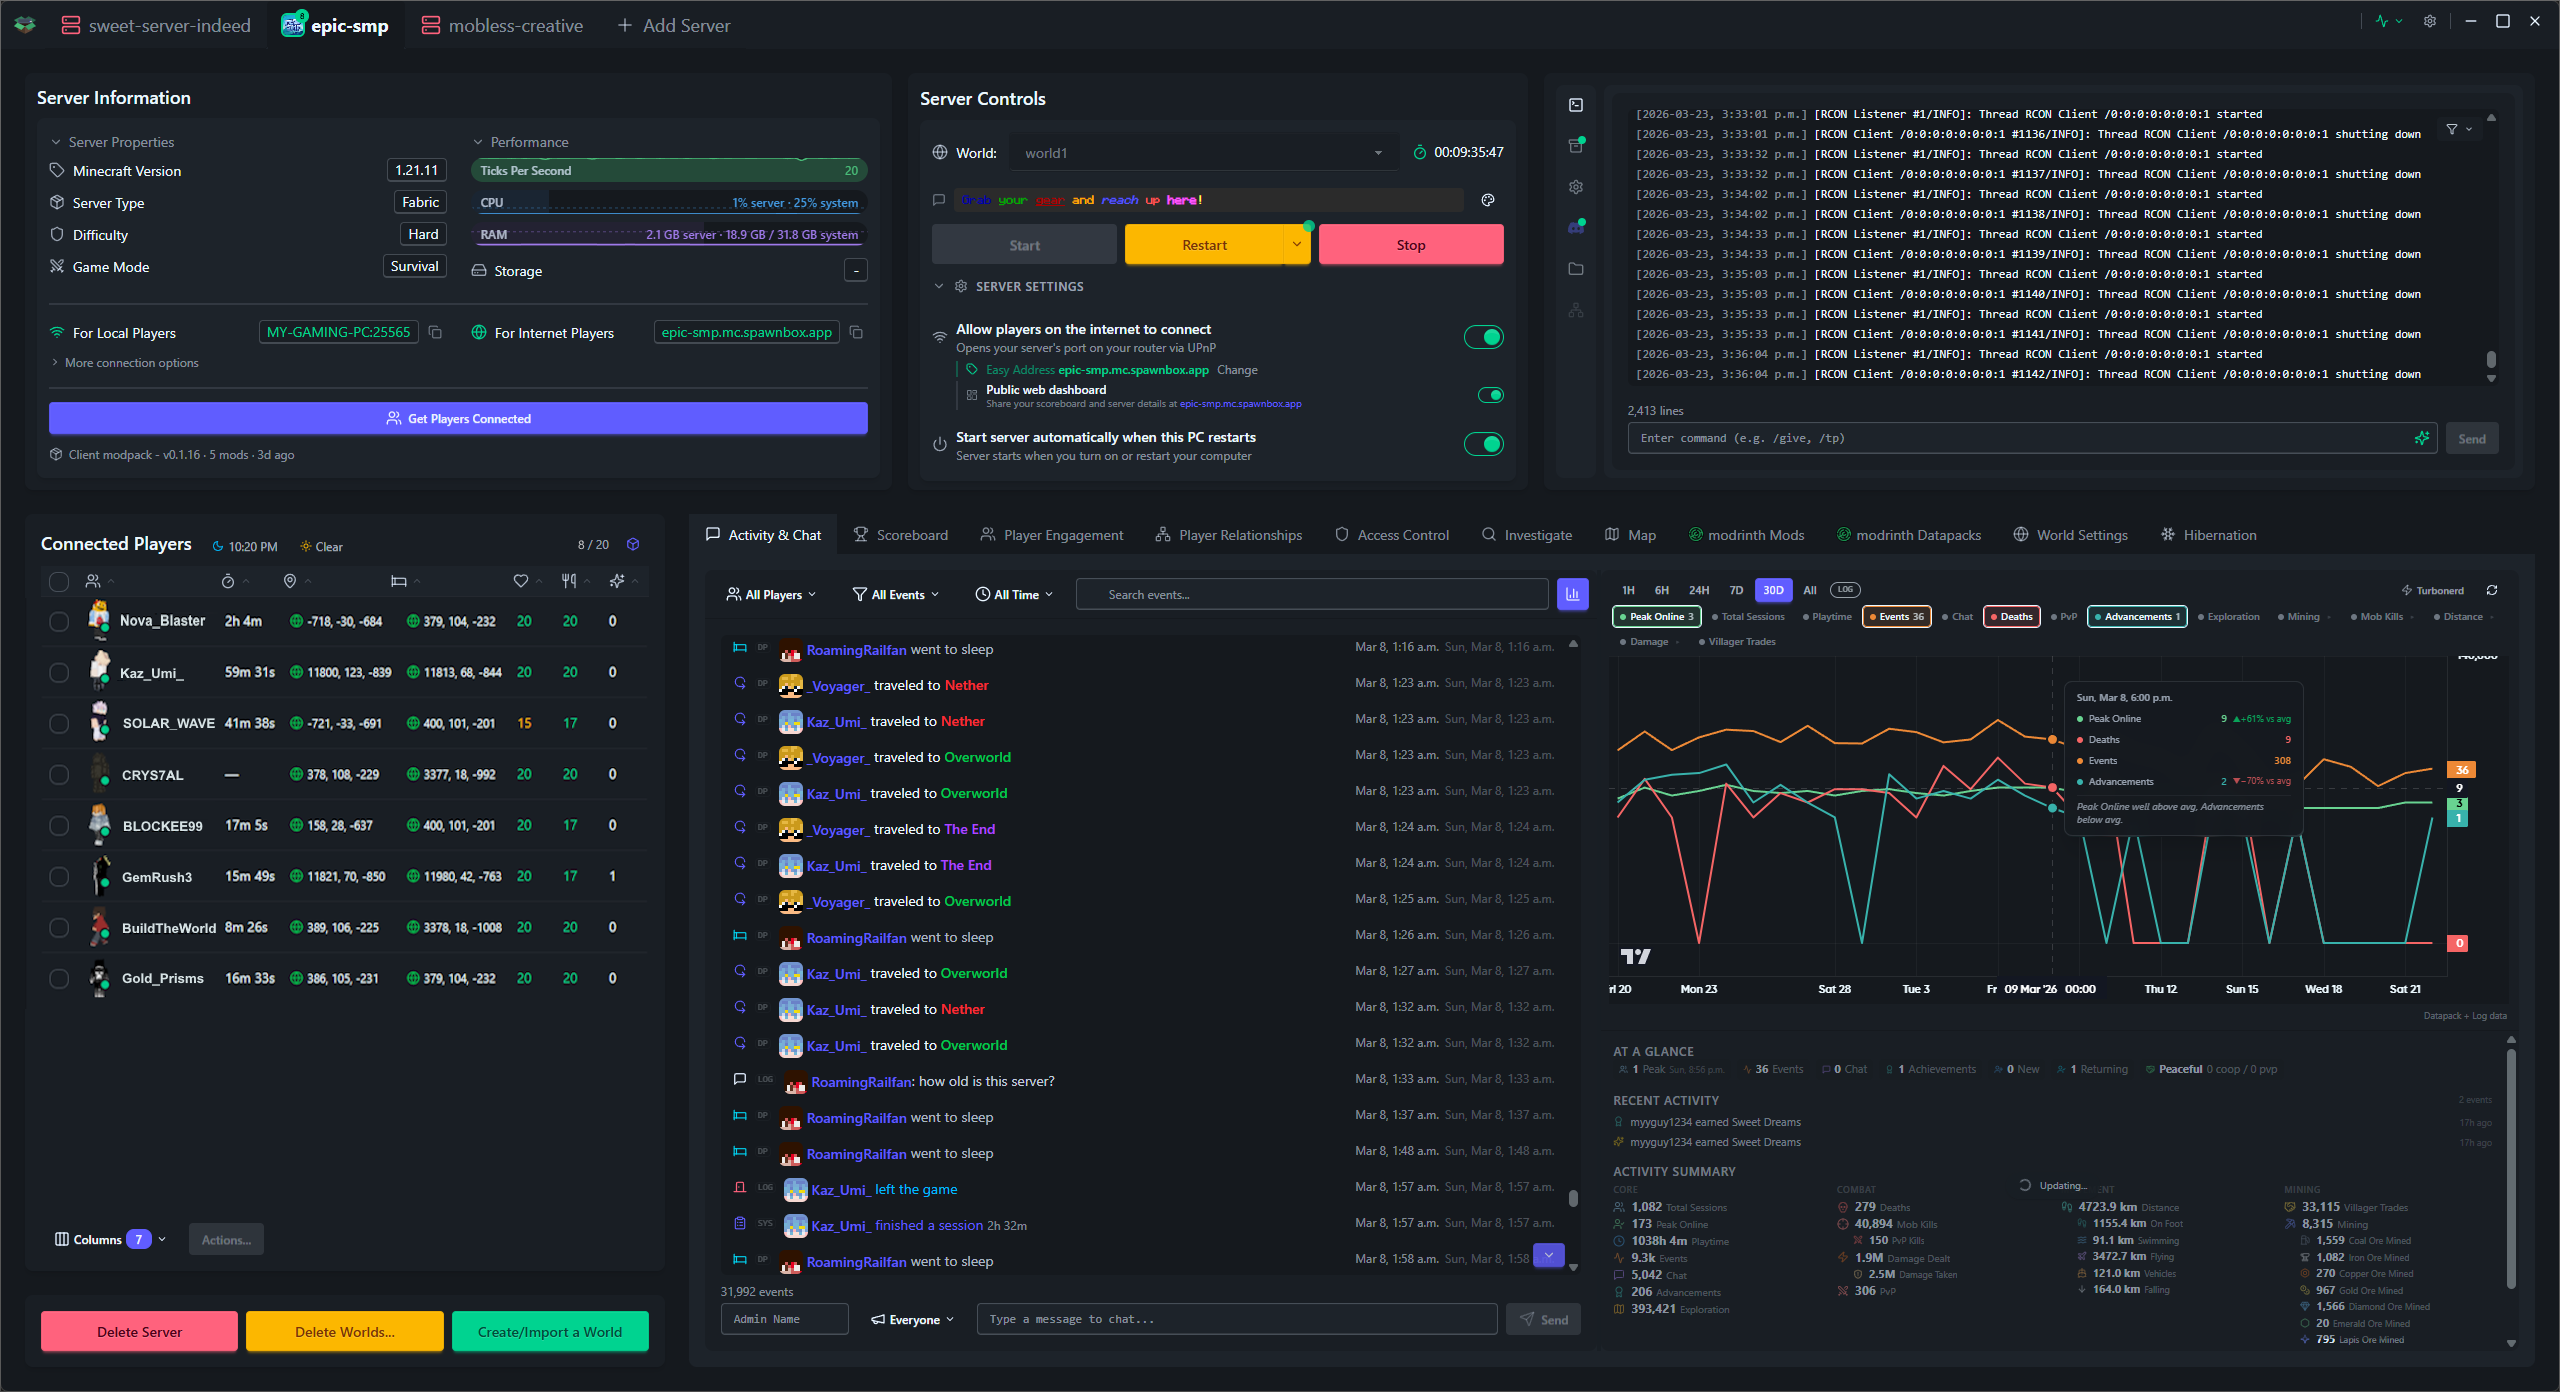Expand the Restart button options chevron

pyautogui.click(x=1297, y=244)
